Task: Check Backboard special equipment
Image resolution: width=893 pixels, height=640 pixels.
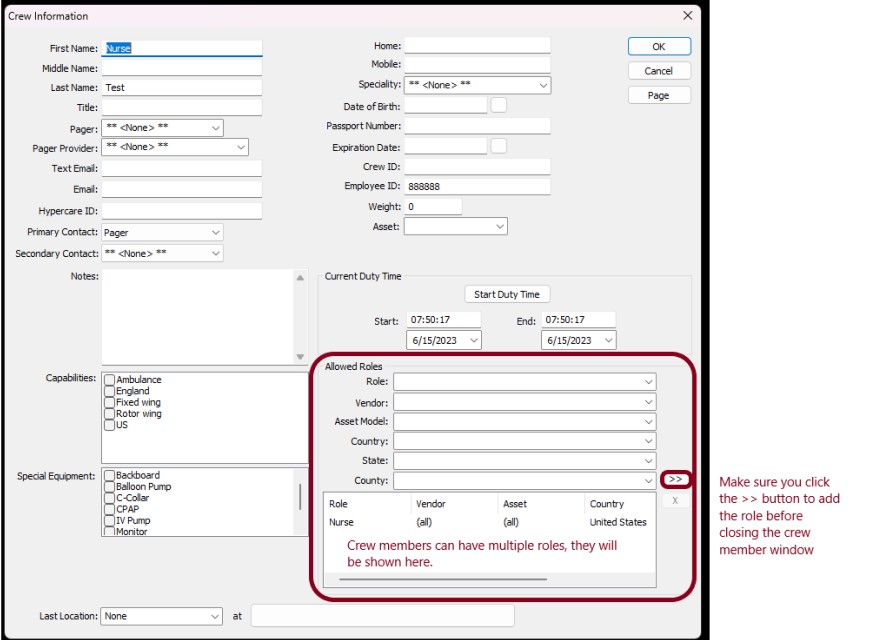Action: pyautogui.click(x=110, y=475)
